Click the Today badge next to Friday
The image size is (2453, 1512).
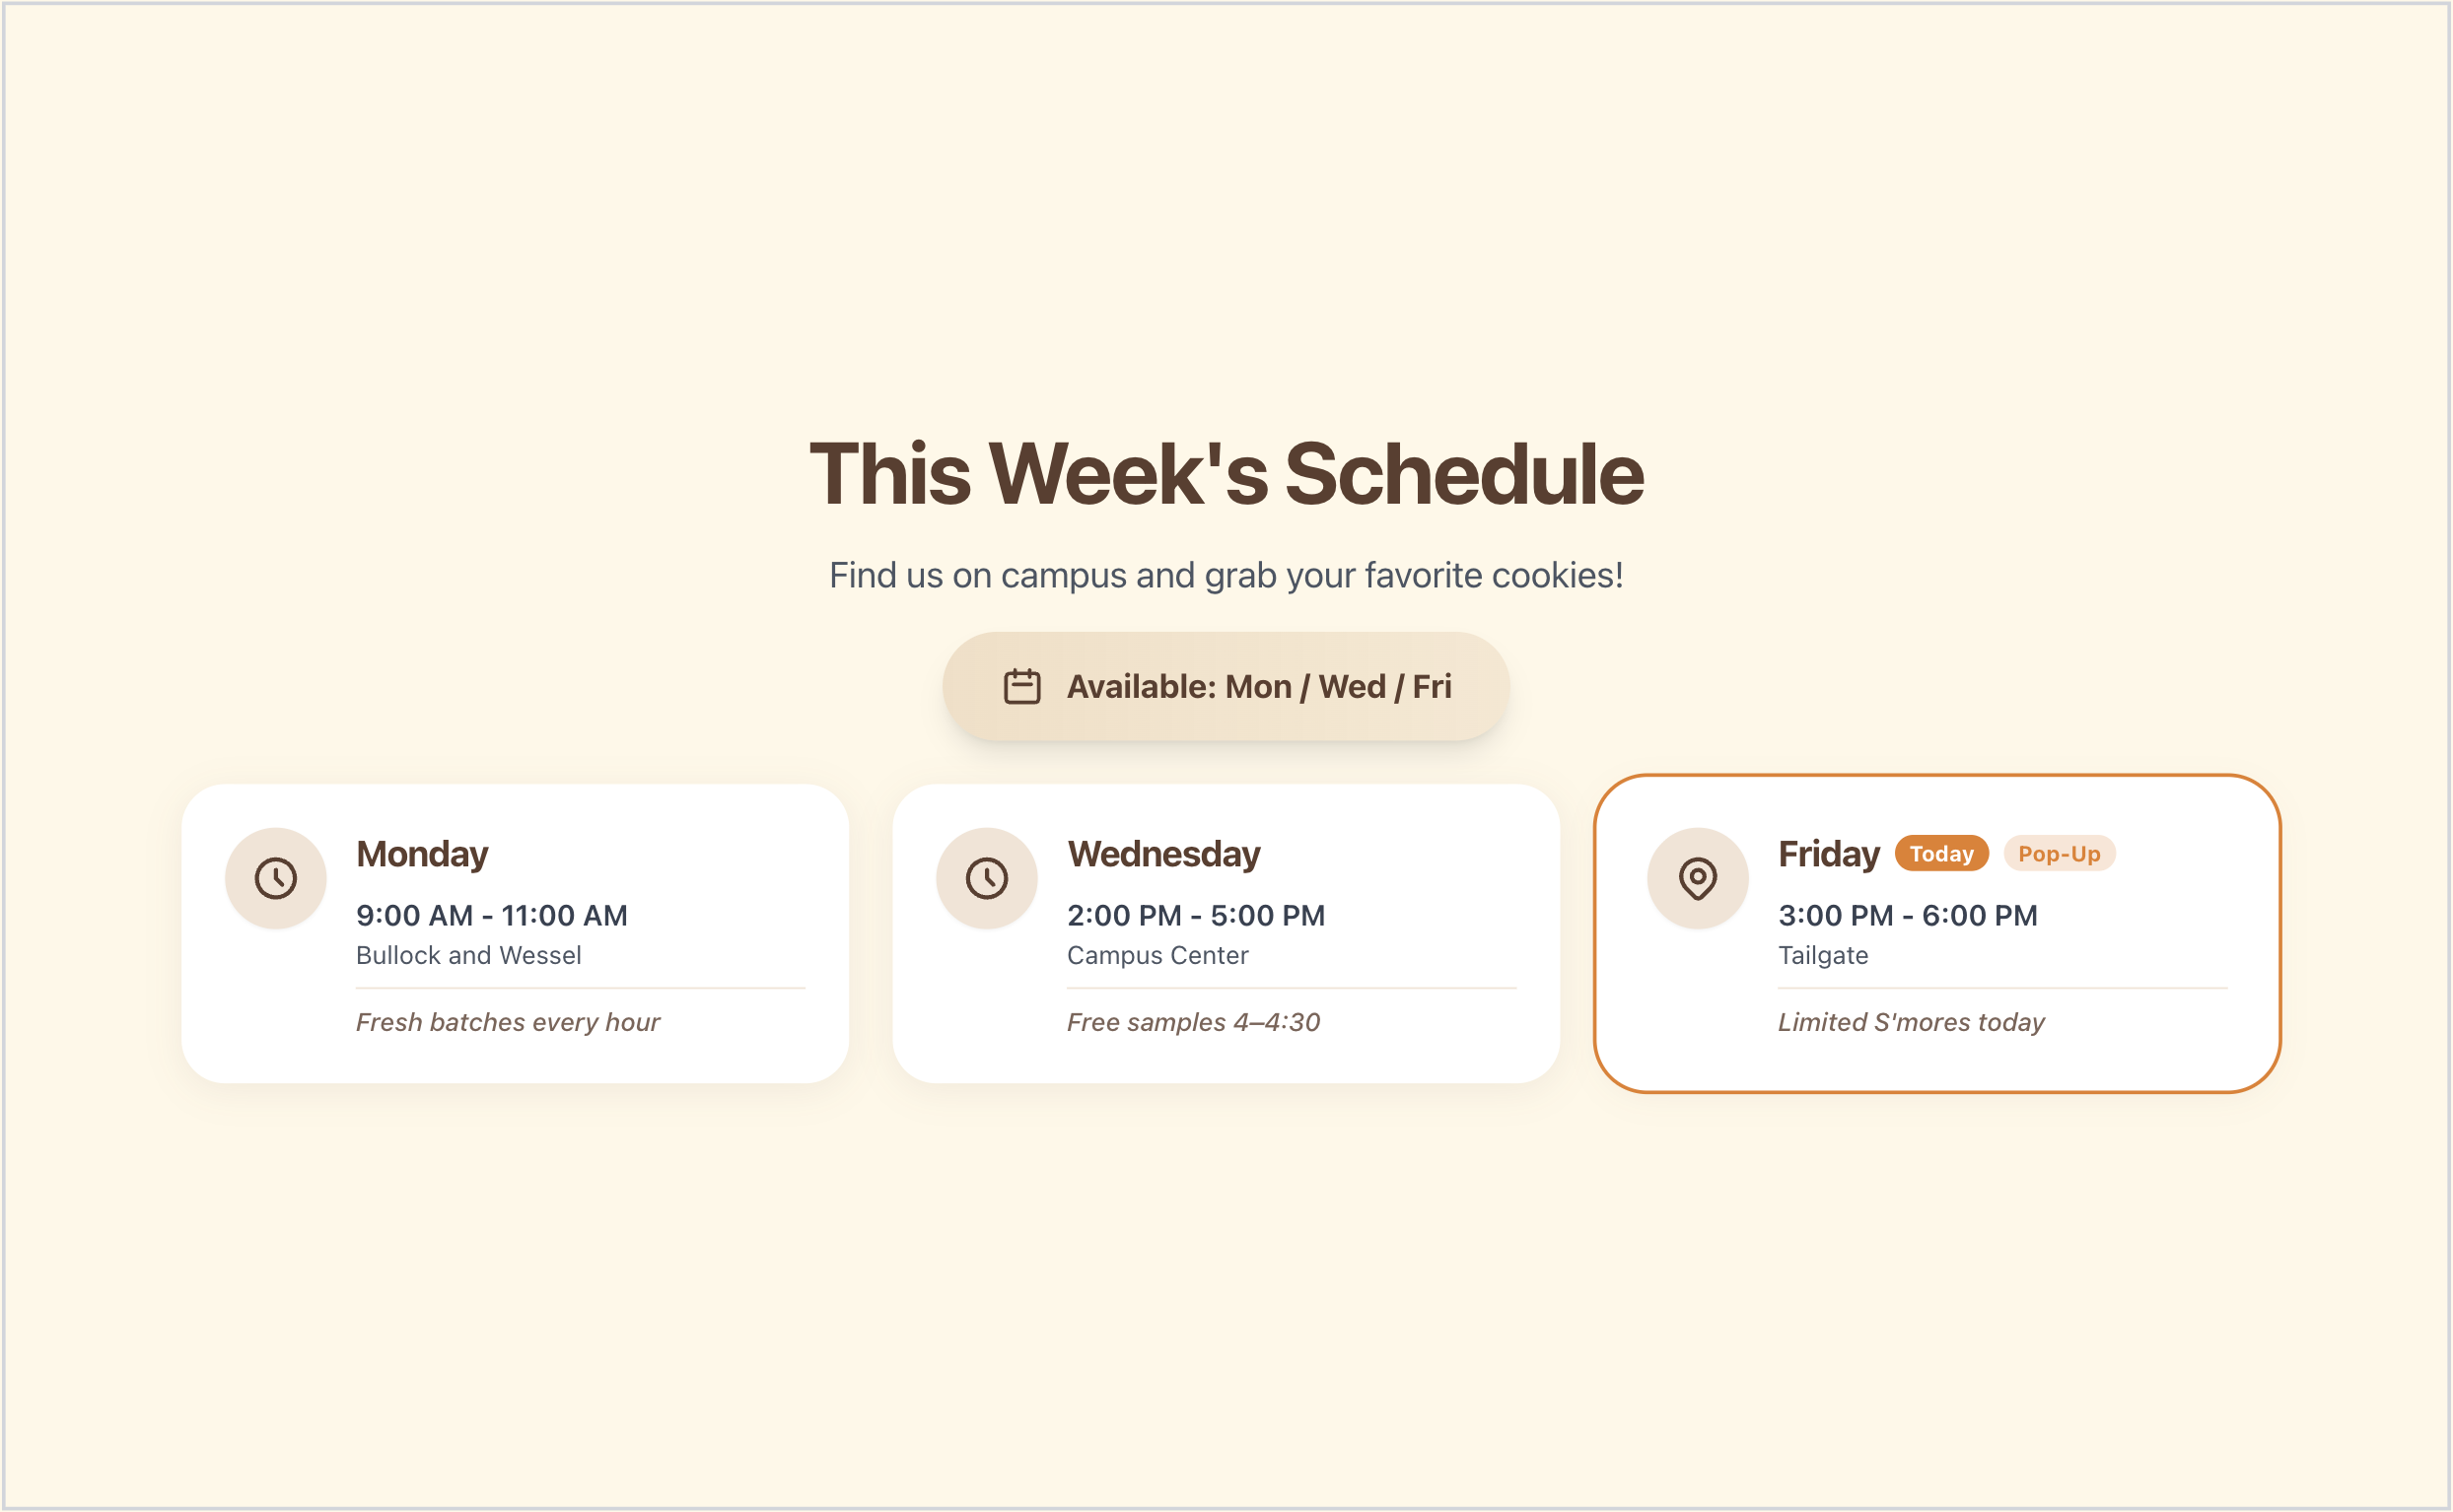click(1940, 853)
